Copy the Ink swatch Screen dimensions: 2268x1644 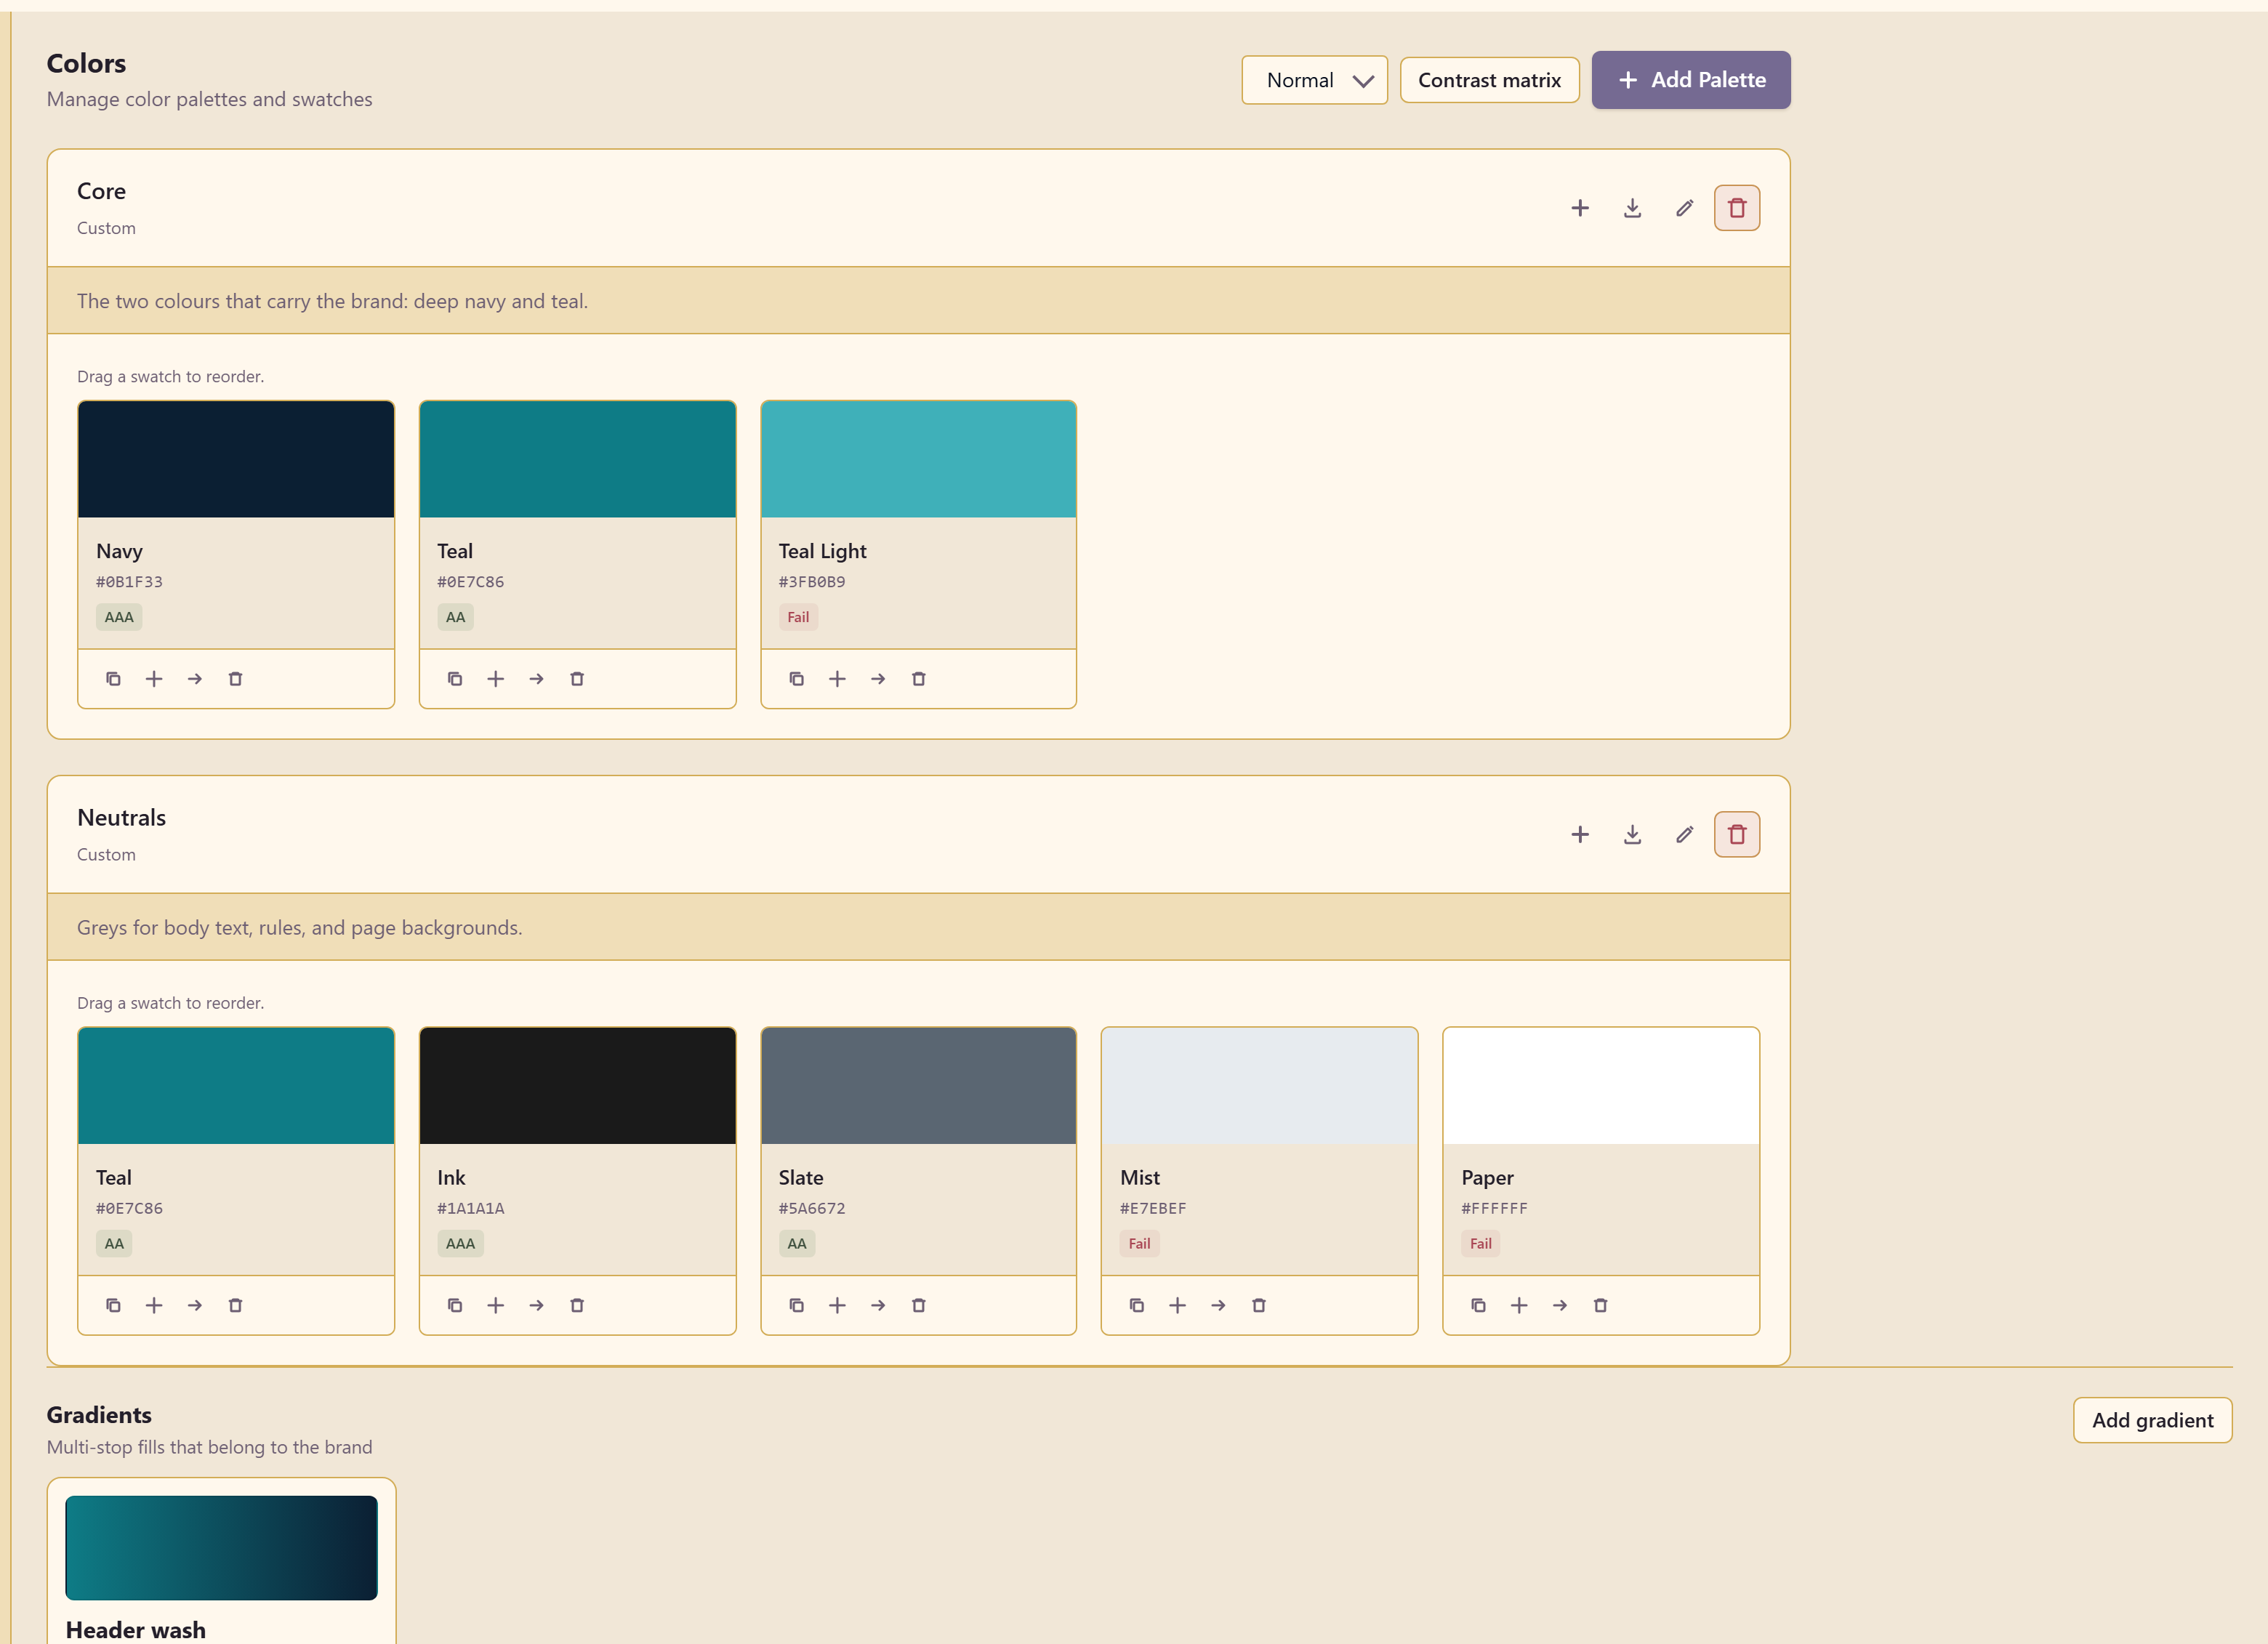[x=455, y=1305]
